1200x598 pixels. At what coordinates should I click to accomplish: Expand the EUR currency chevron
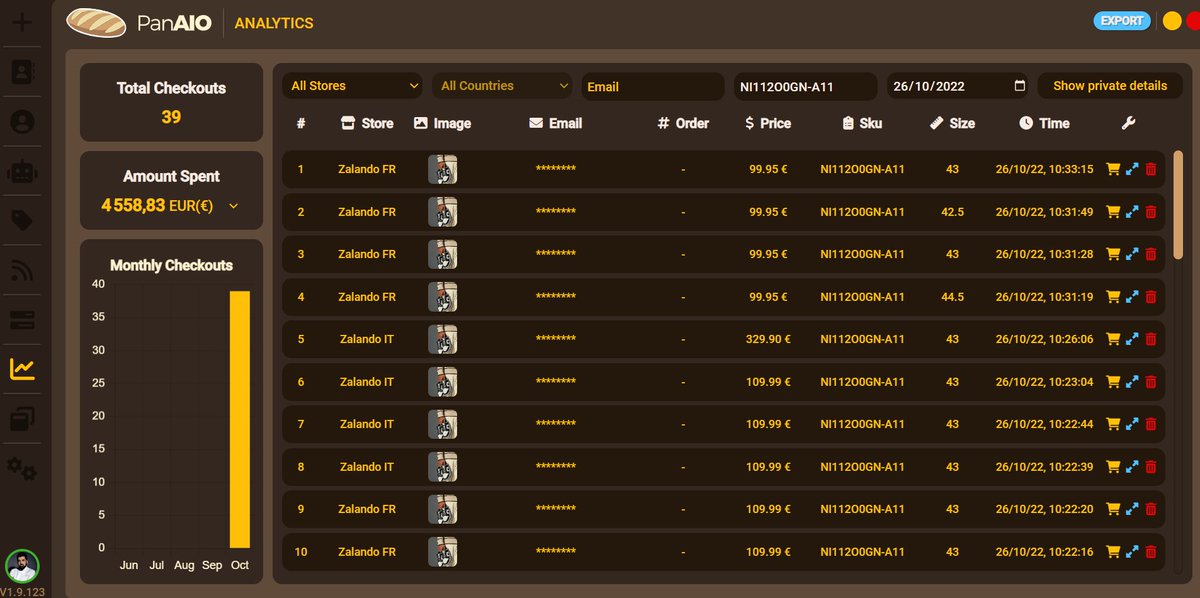click(x=234, y=206)
